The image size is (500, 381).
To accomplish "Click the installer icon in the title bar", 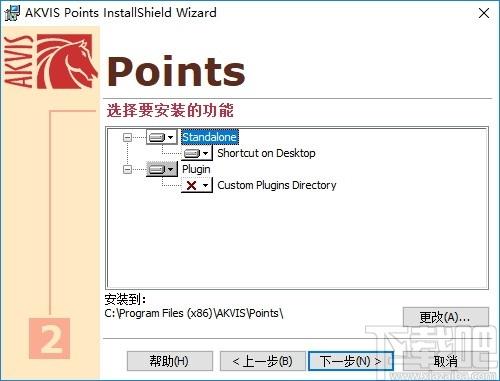I will tap(12, 13).
